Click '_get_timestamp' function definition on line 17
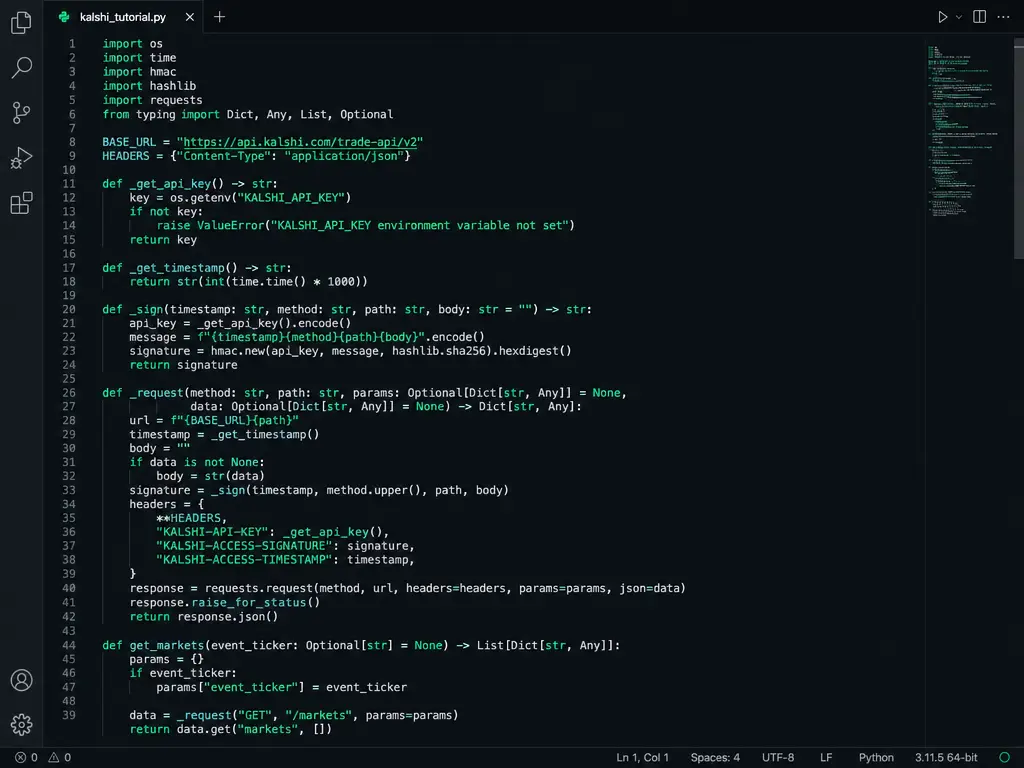1024x768 pixels. 176,268
